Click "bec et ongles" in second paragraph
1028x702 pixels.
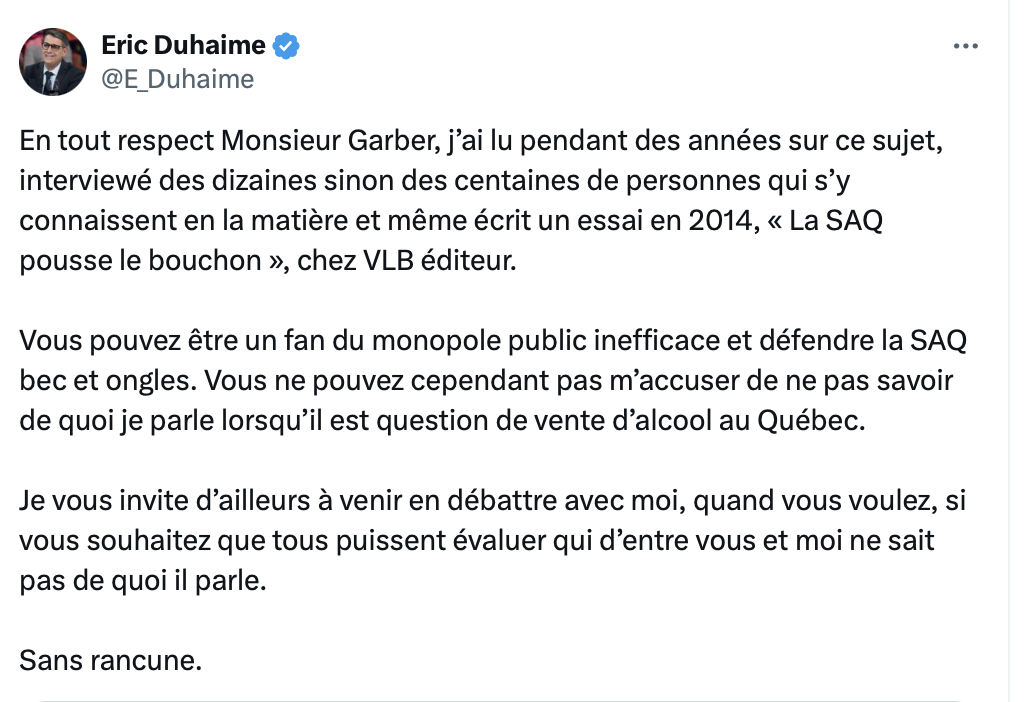pyautogui.click(x=108, y=381)
